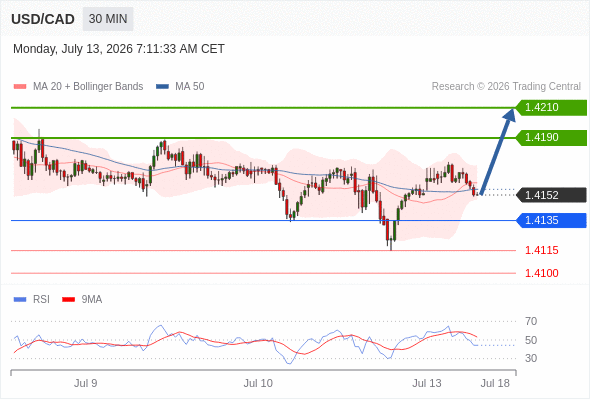Click the 'MA 20 + Bollinger Bands' legend label
The width and height of the screenshot is (590, 400).
click(x=88, y=87)
